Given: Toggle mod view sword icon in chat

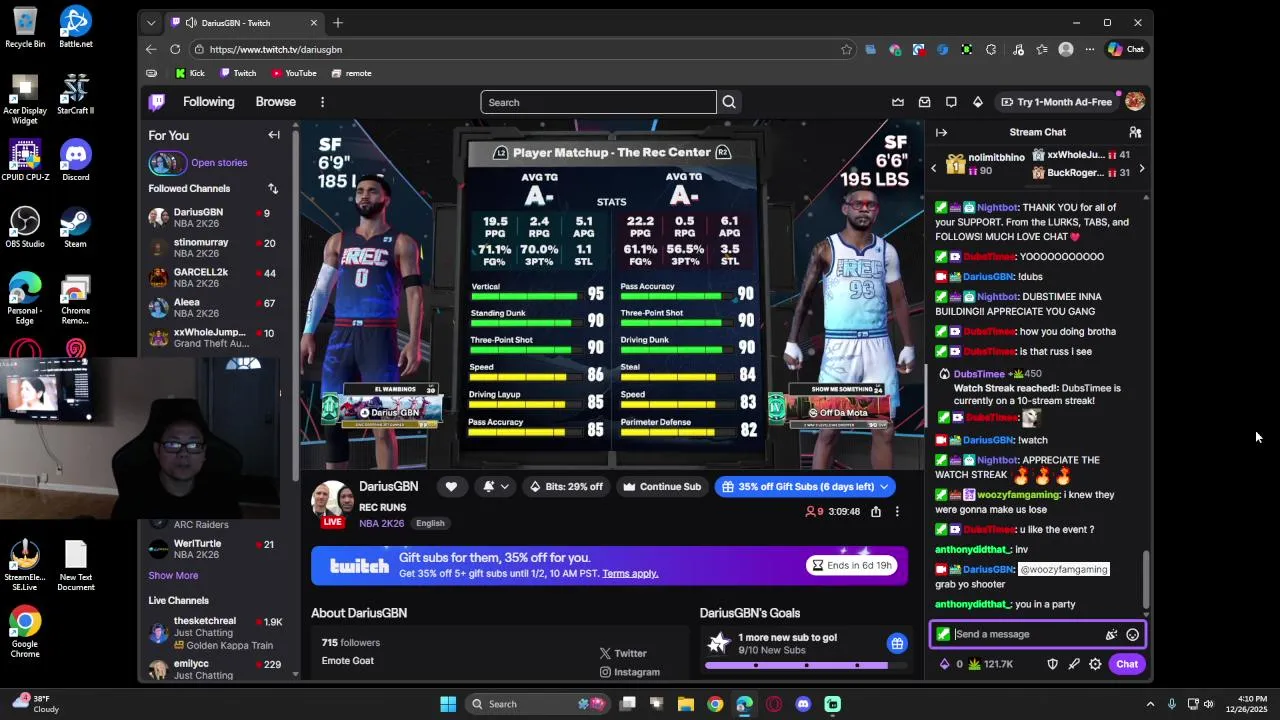Looking at the screenshot, I should 1074,664.
